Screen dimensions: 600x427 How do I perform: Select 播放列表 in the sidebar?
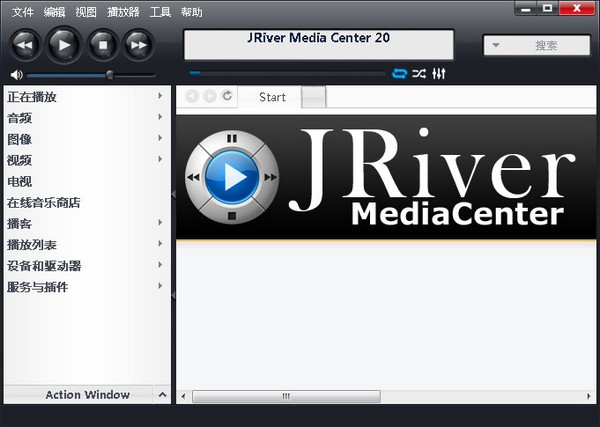32,245
